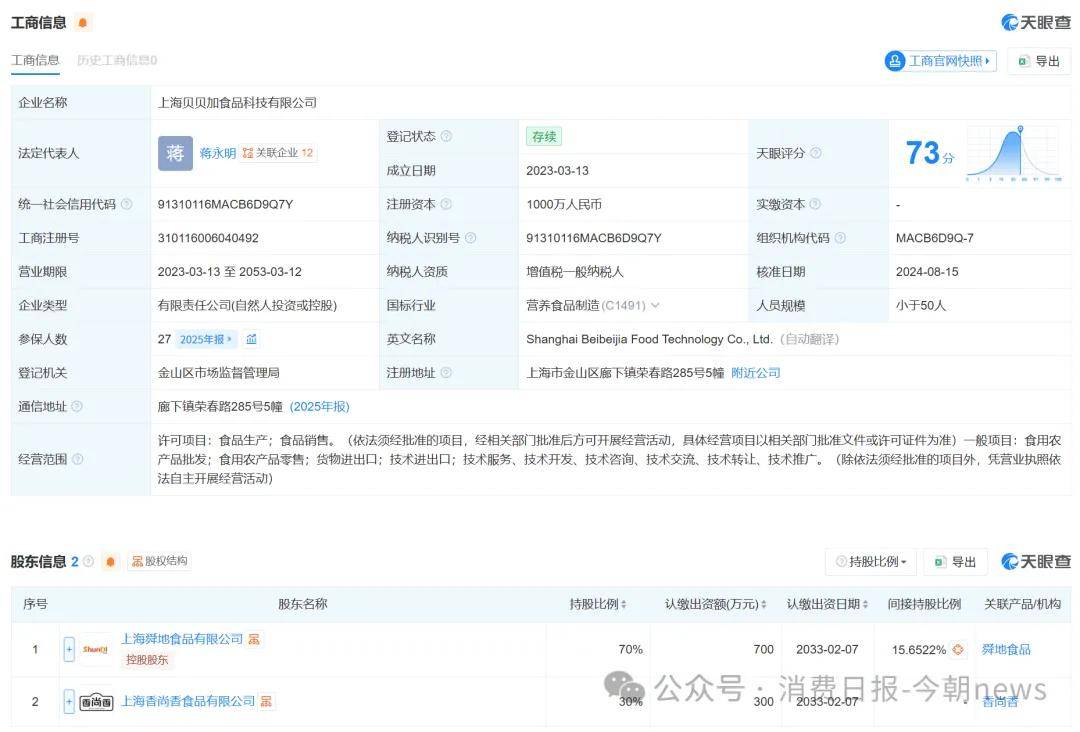Screen dimensions: 1080x732
Task: Sort by the 持股比例 column header
Action: 598,604
